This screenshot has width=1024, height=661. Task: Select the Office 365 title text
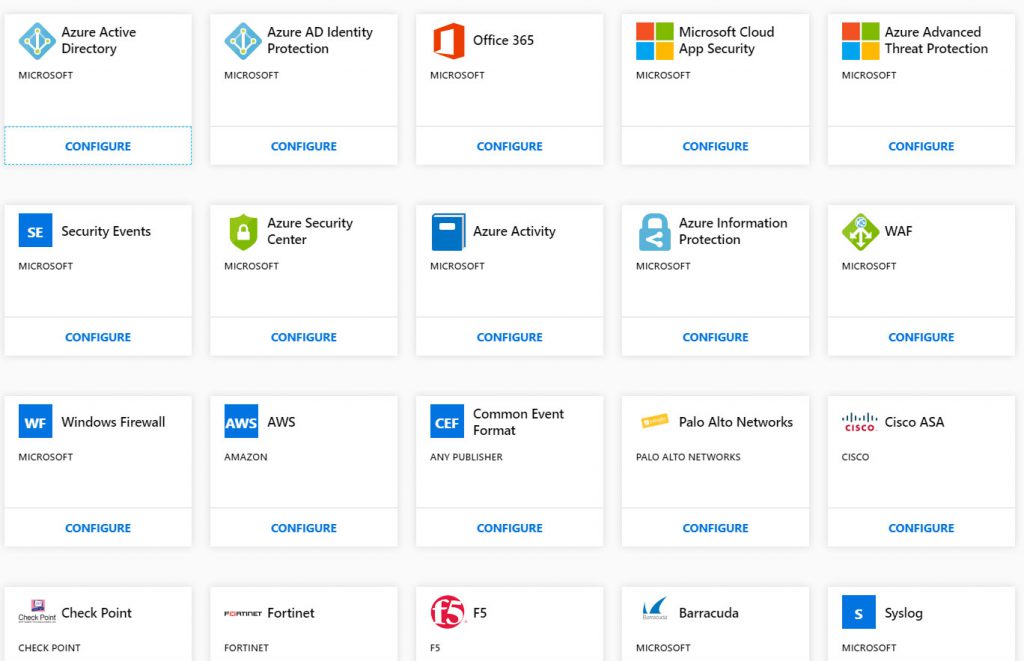(x=503, y=40)
